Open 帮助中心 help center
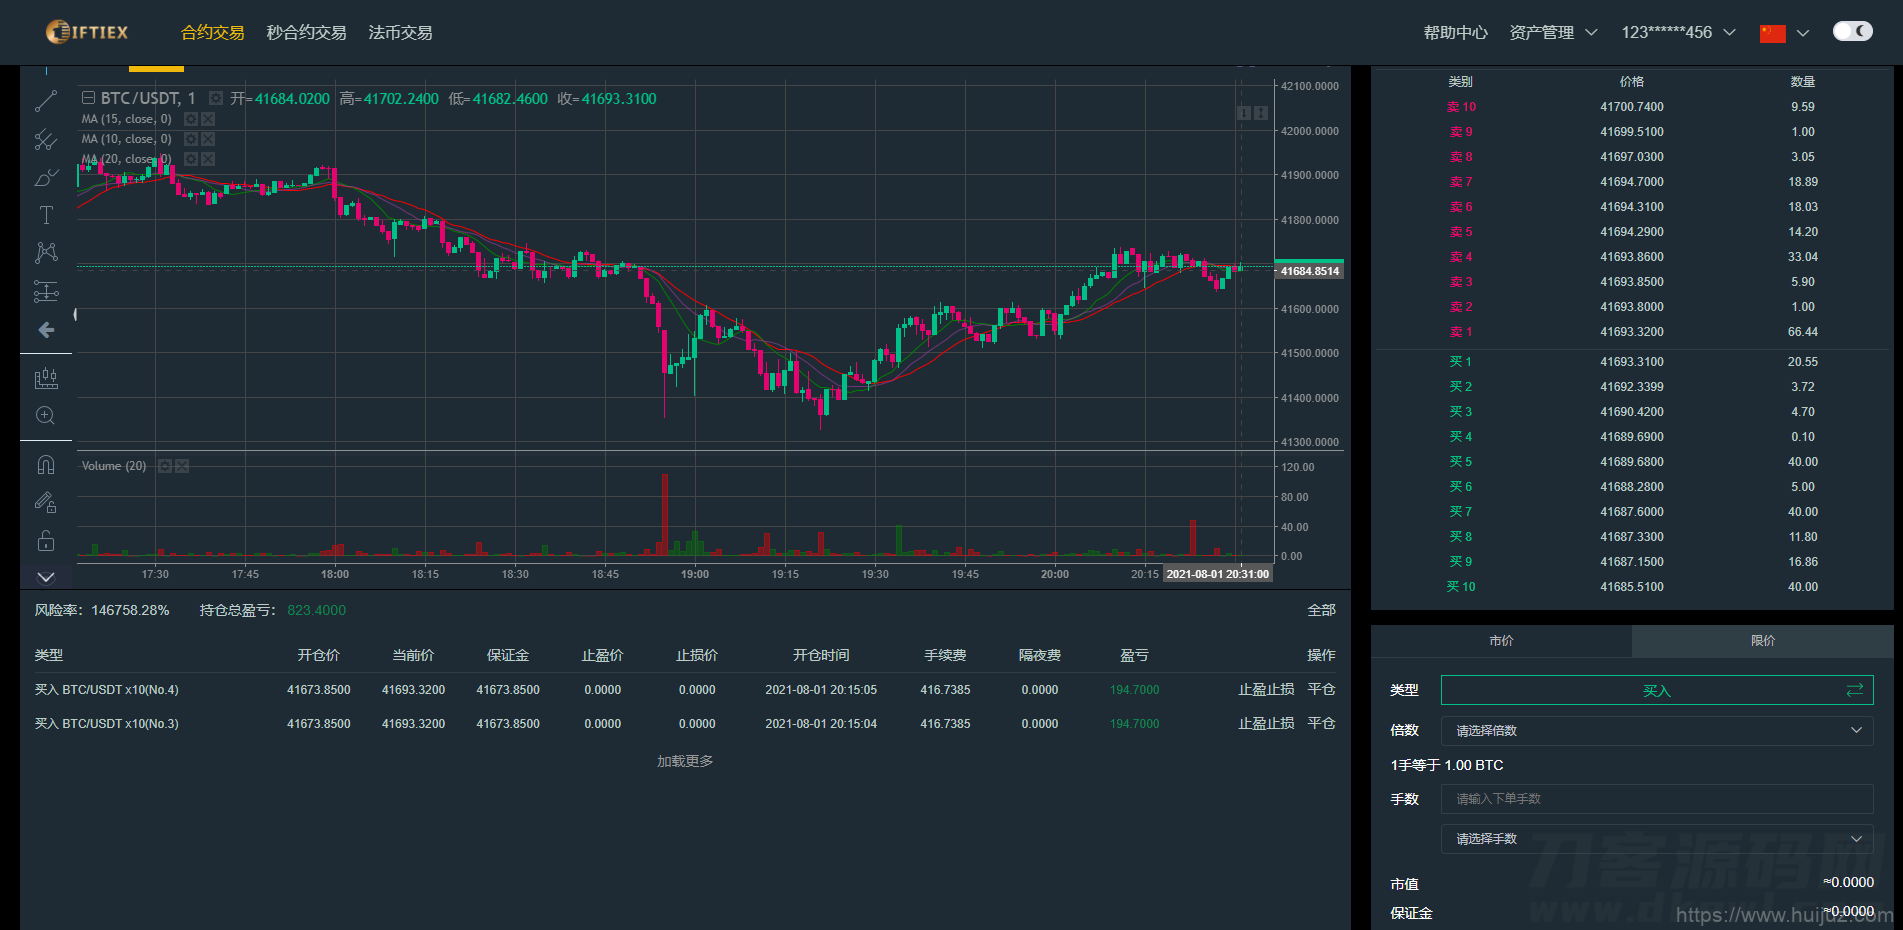This screenshot has width=1903, height=930. point(1455,32)
